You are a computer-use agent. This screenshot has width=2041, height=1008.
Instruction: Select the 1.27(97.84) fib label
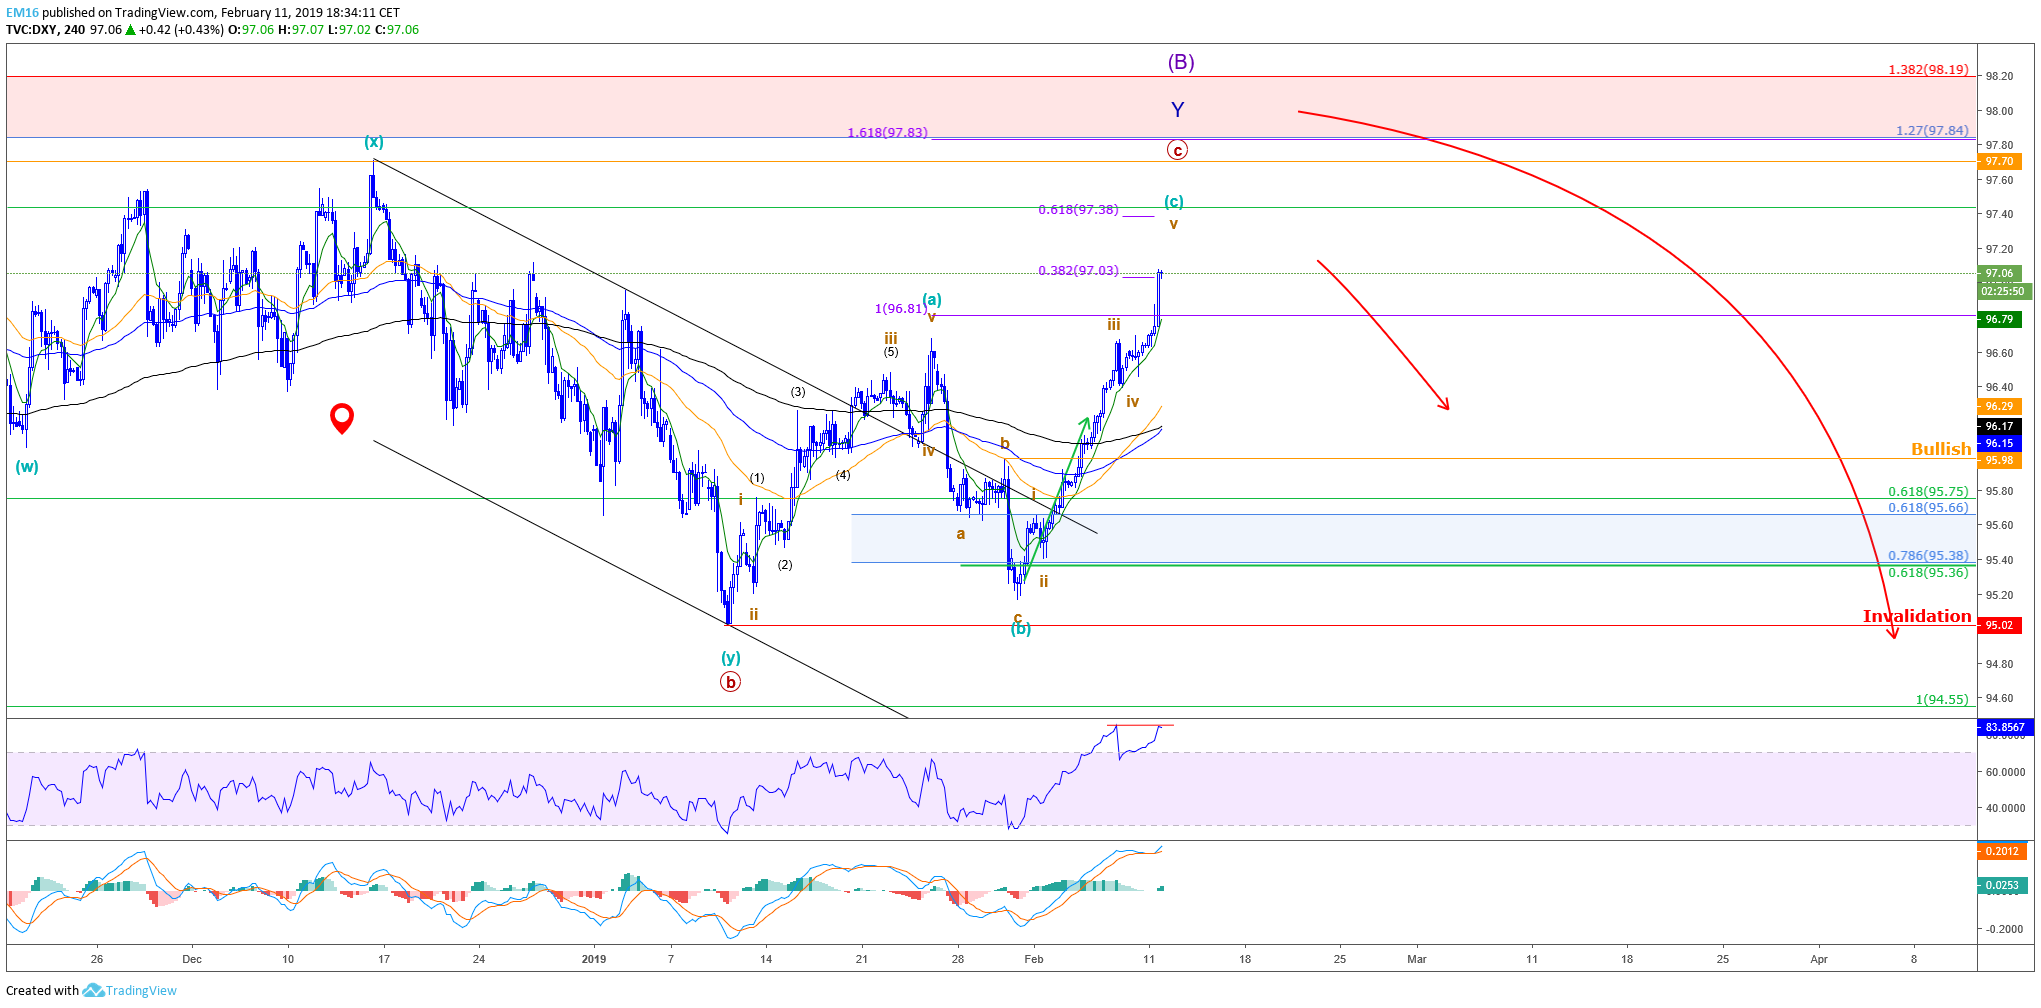pos(1932,131)
